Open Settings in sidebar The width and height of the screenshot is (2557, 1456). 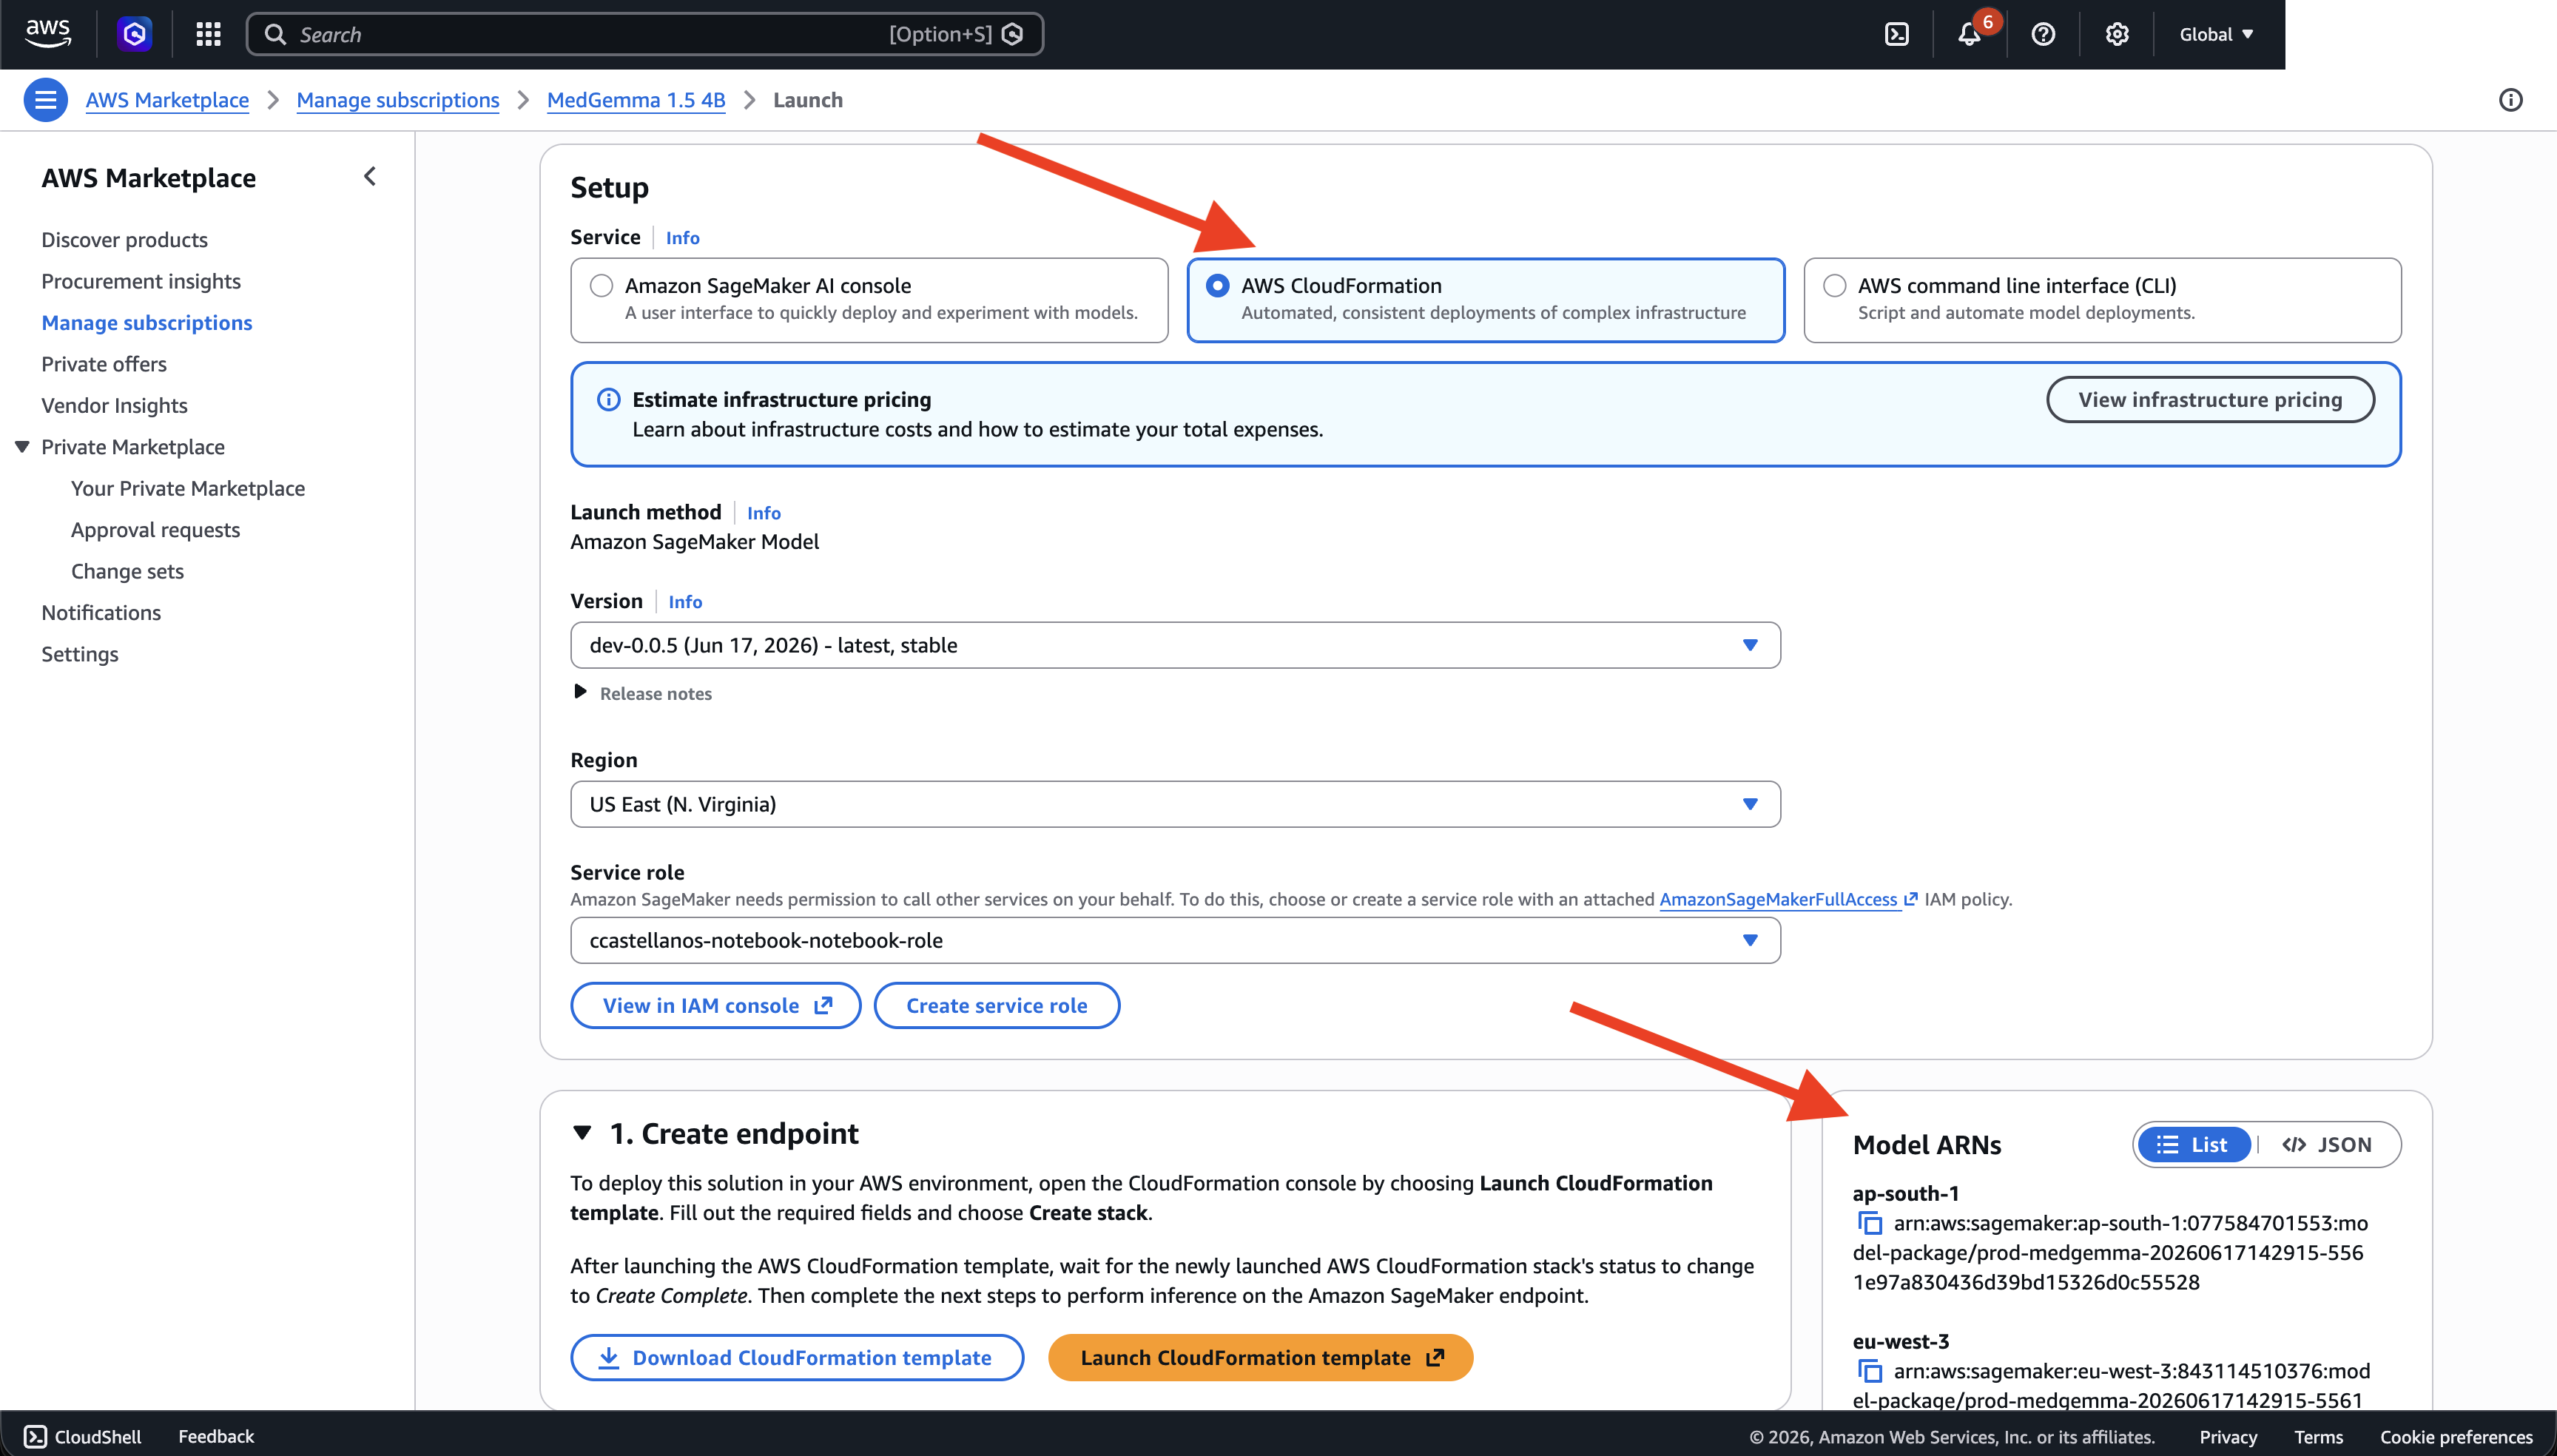click(80, 654)
